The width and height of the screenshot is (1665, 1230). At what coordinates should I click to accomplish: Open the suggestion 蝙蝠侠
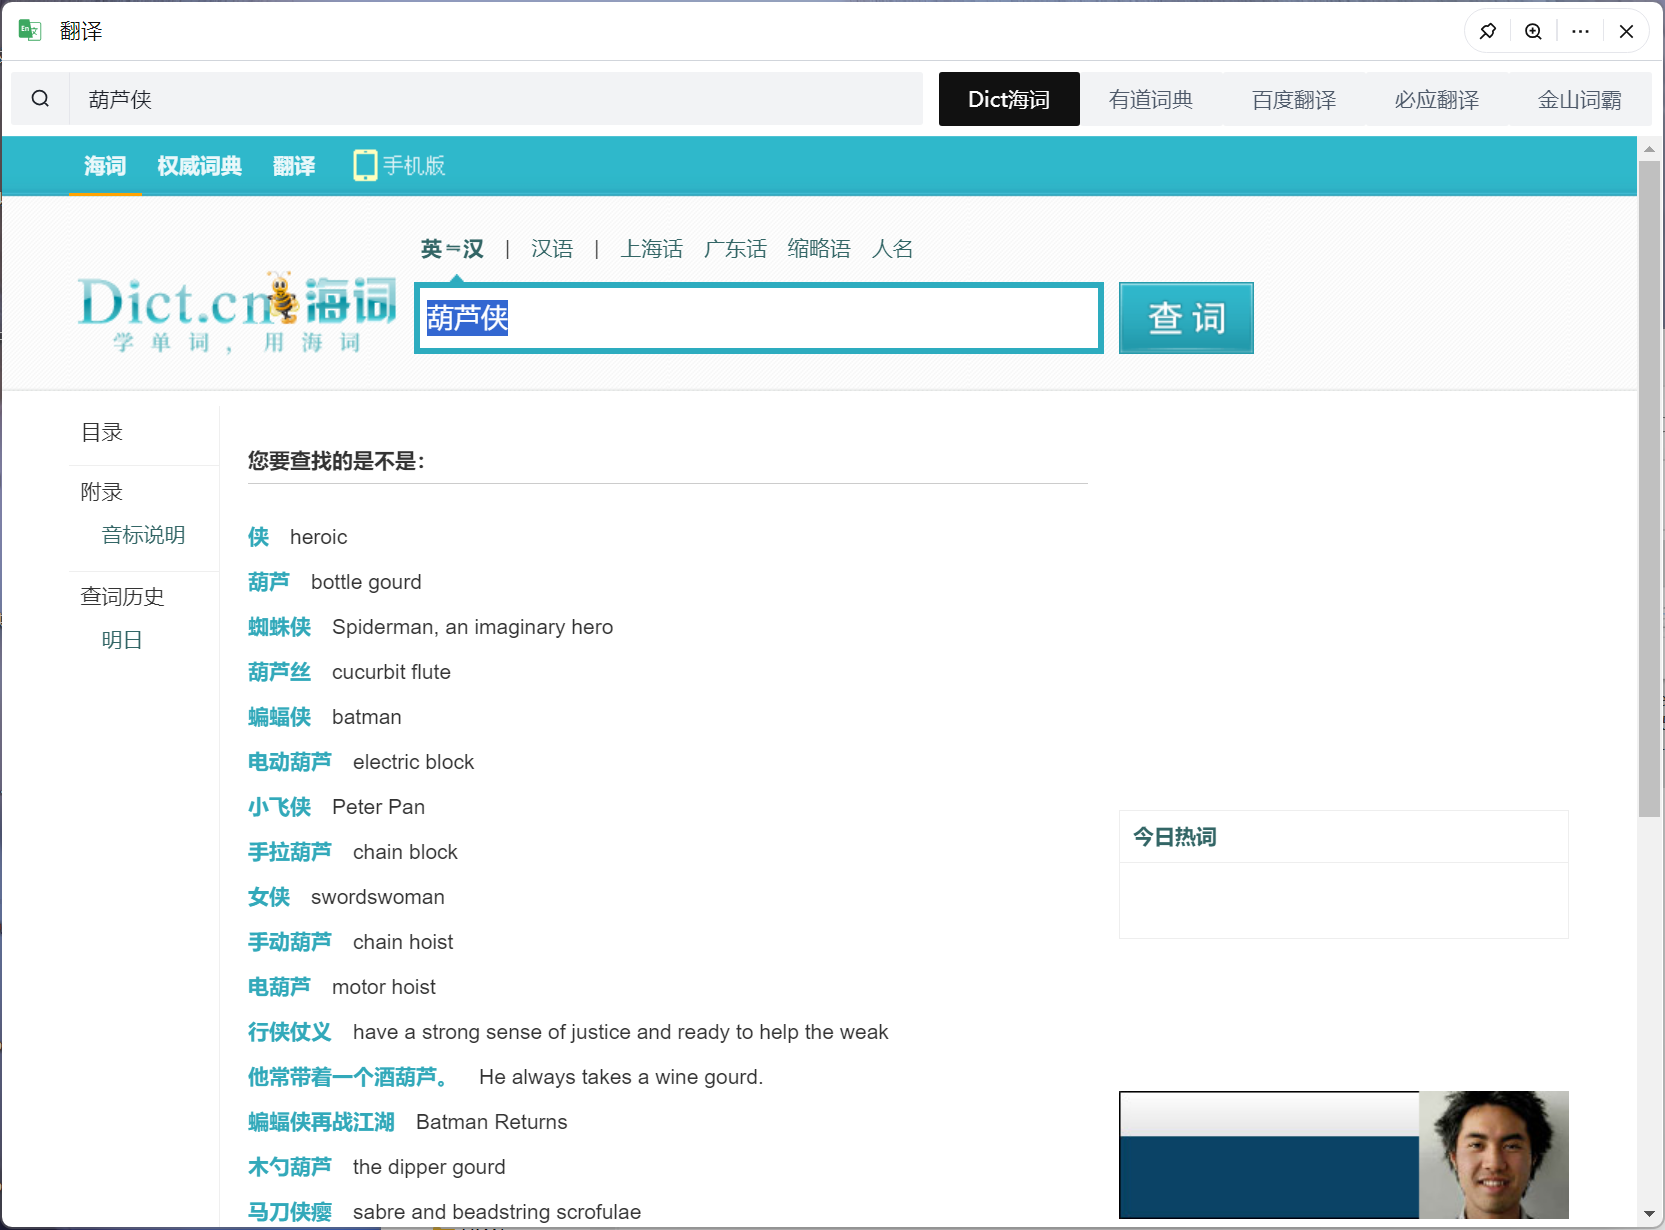pos(279,717)
